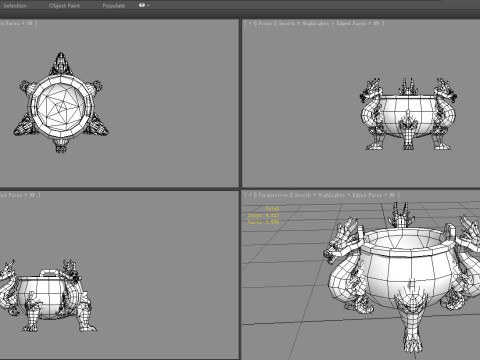
Task: Select the cauldron model in top-left viewport
Action: click(61, 103)
